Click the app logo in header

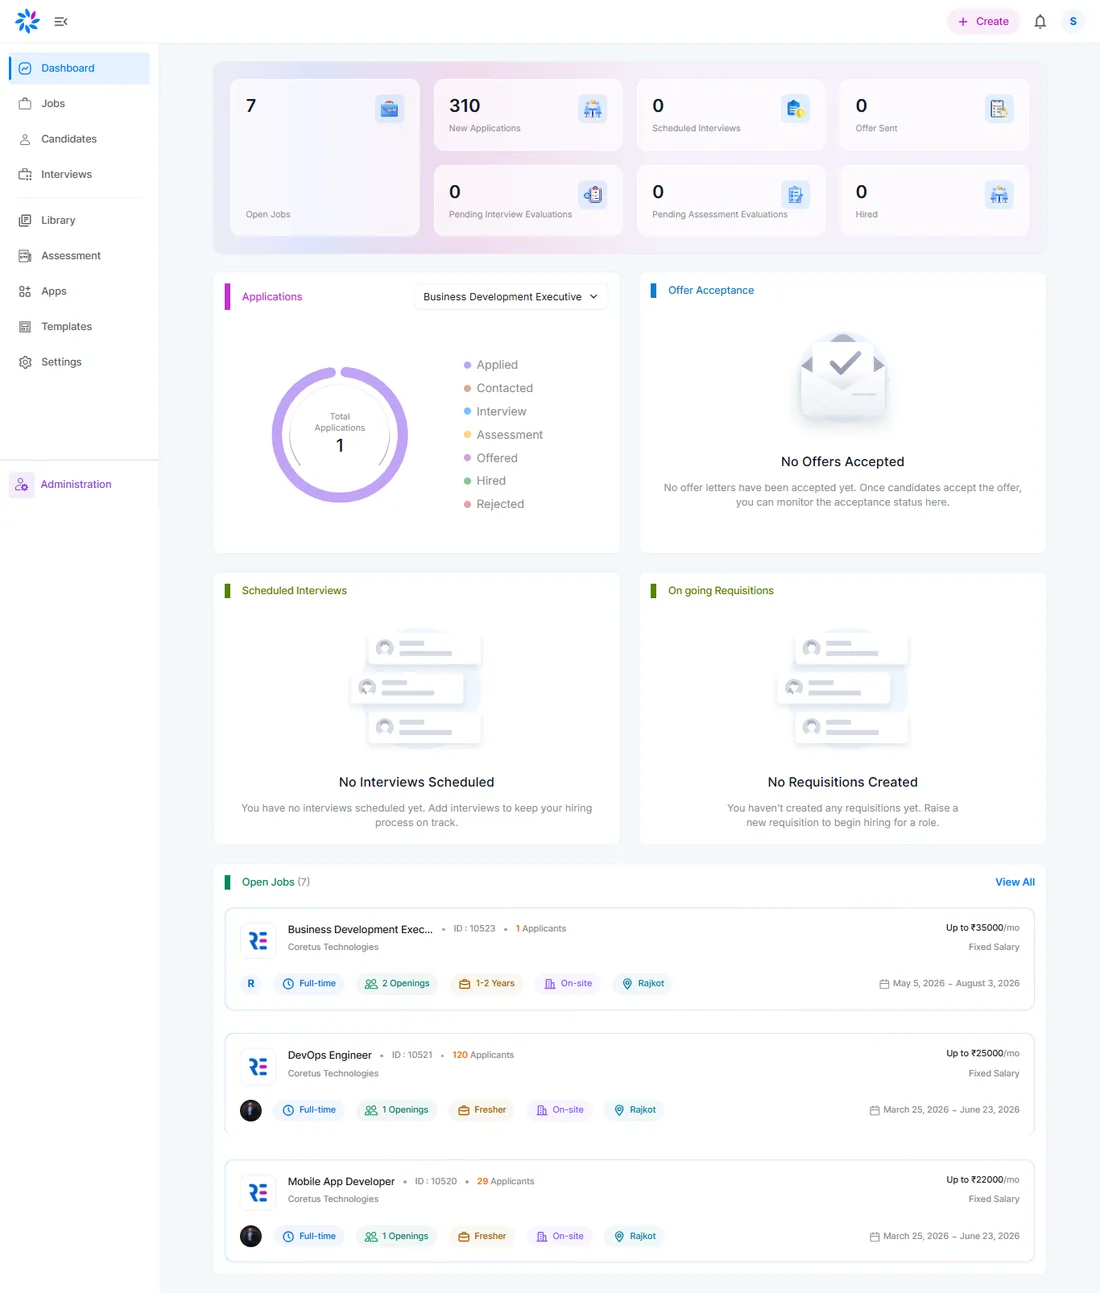coord(27,21)
